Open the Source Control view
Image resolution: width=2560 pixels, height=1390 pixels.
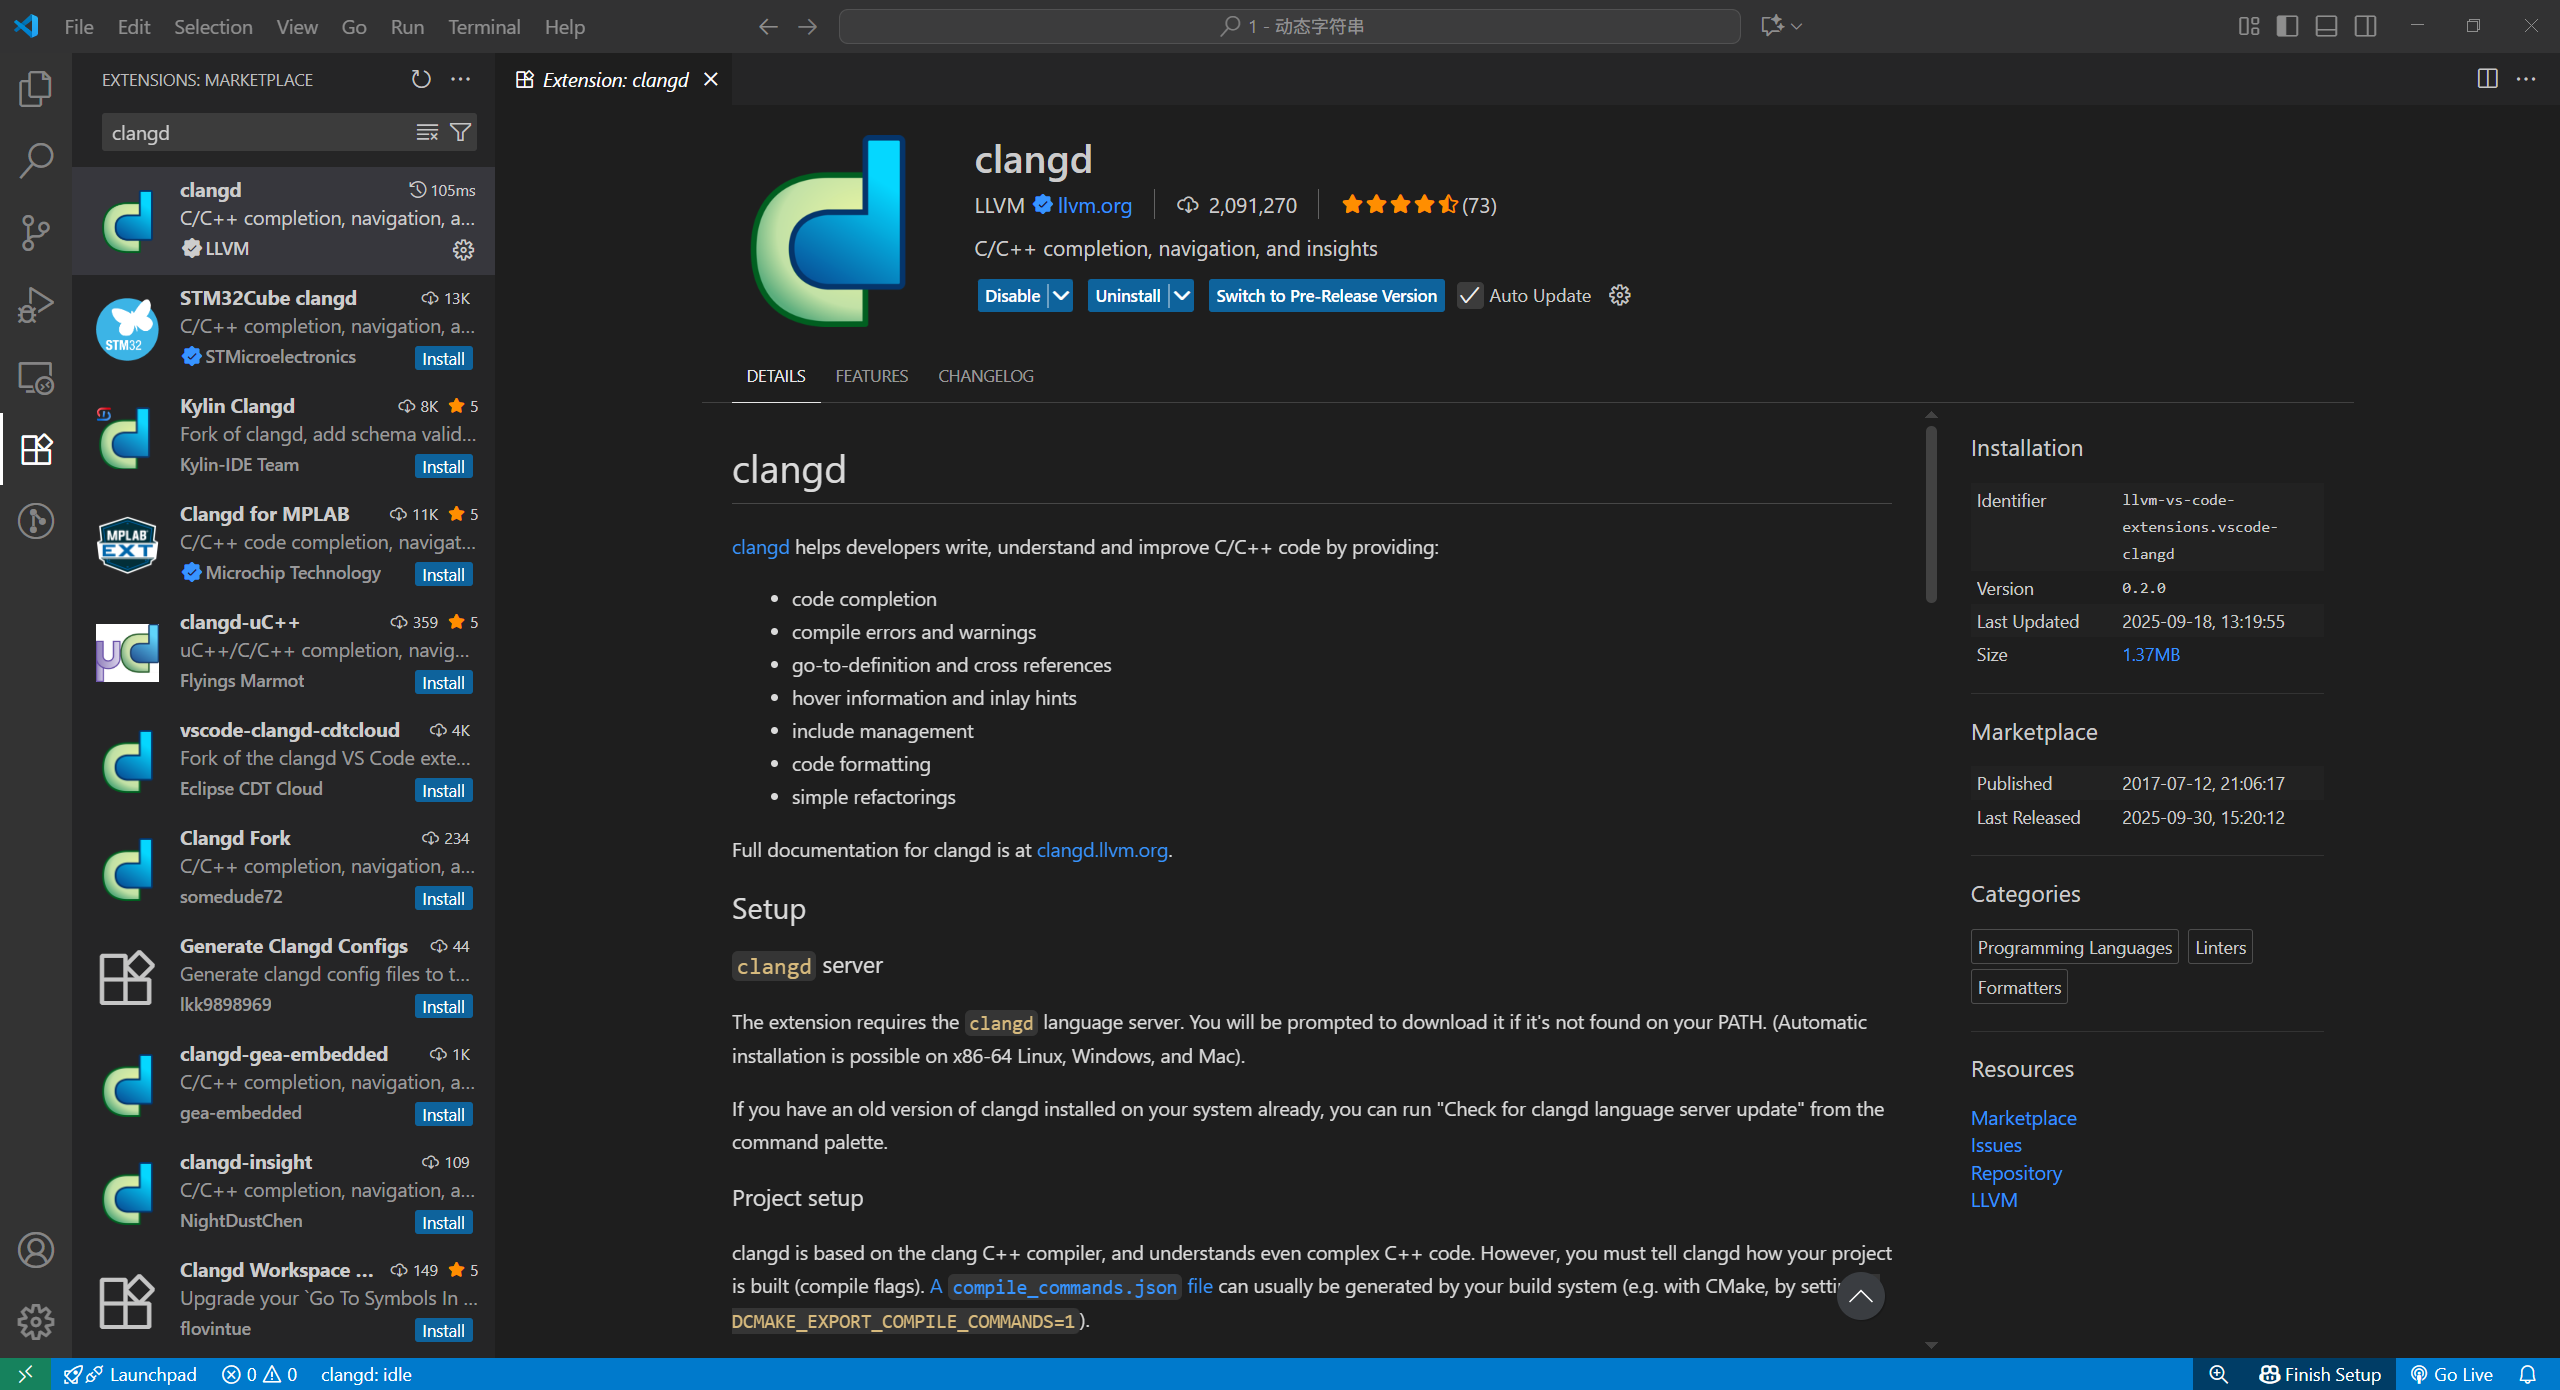(36, 232)
